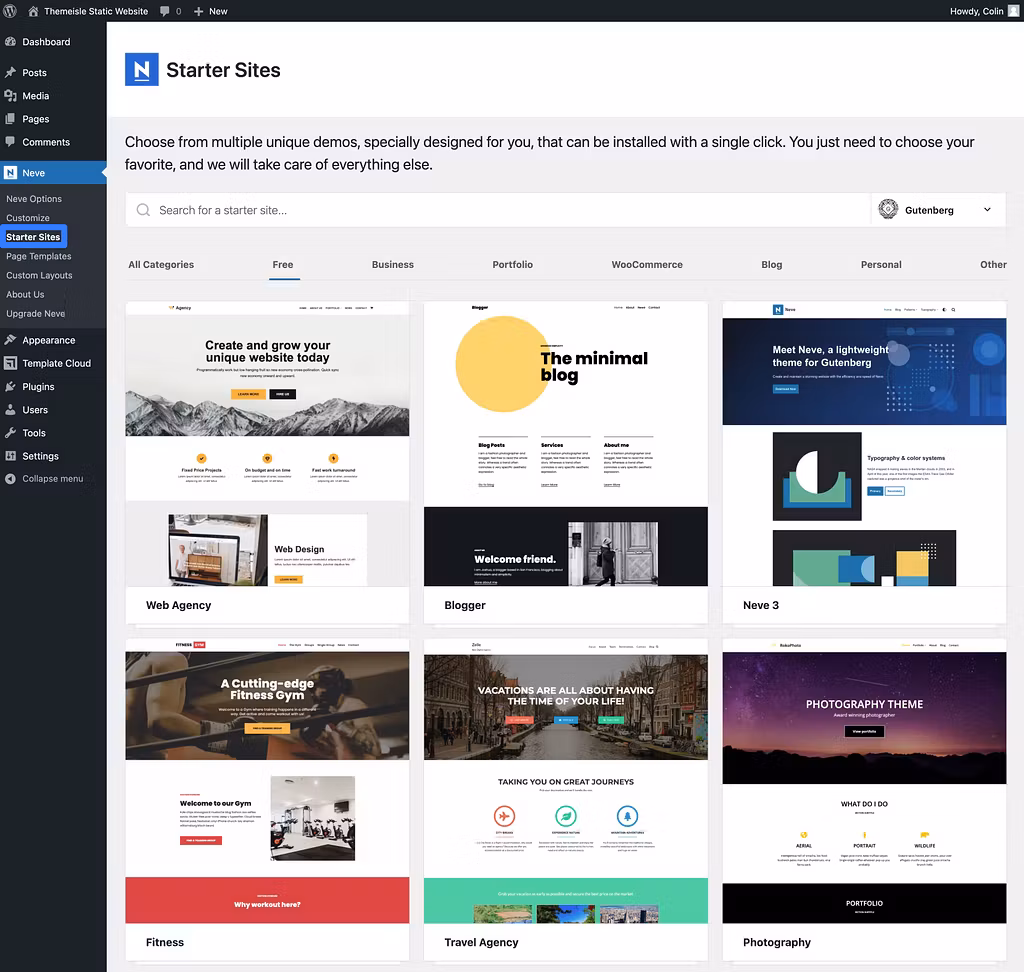1024x972 pixels.
Task: Click the Template Cloud sidebar icon
Action: (x=13, y=363)
